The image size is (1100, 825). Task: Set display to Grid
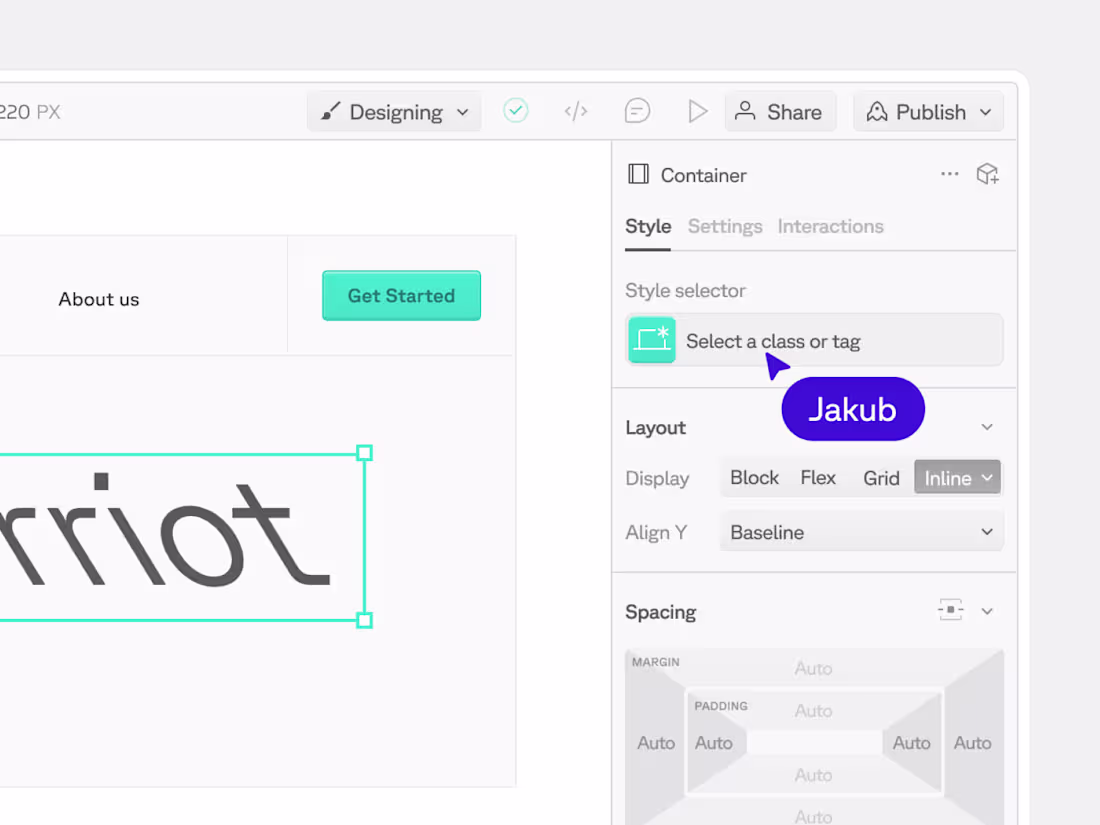pyautogui.click(x=881, y=478)
